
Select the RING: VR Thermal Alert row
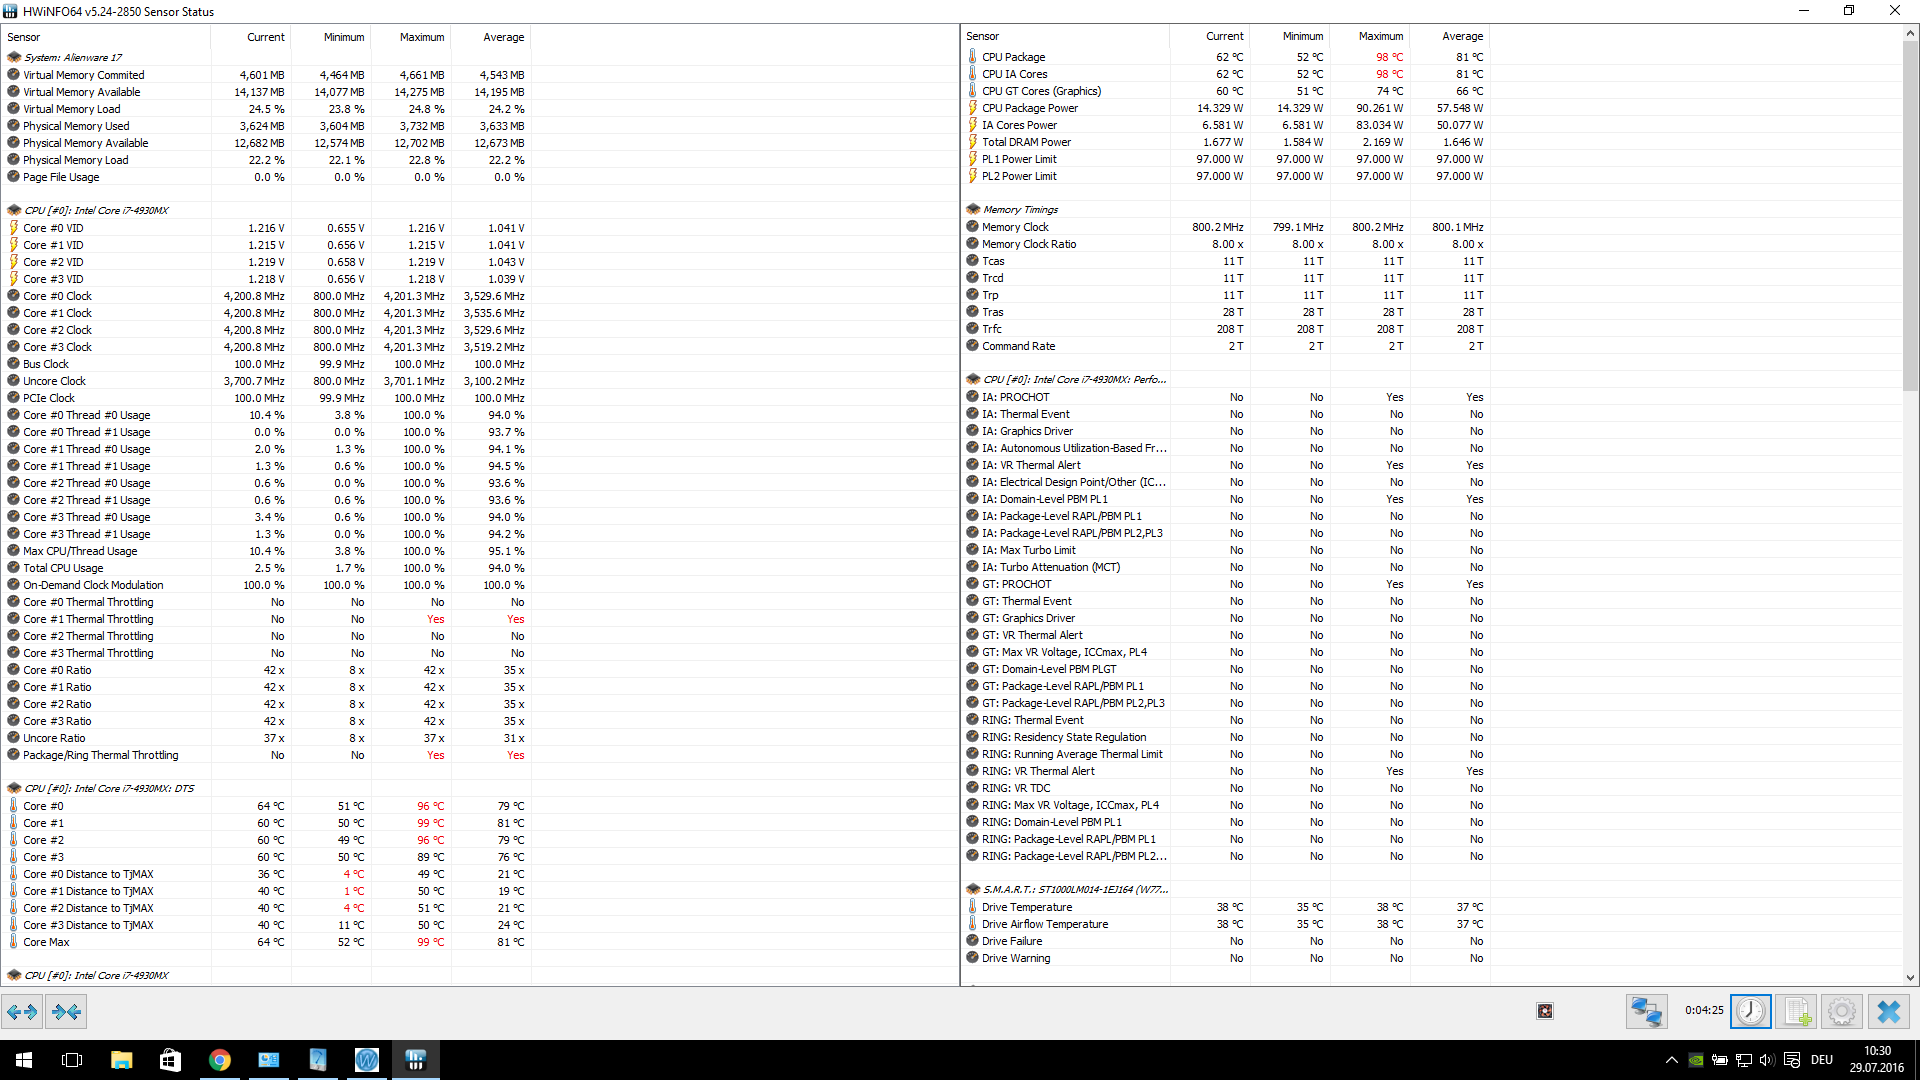pyautogui.click(x=1226, y=771)
